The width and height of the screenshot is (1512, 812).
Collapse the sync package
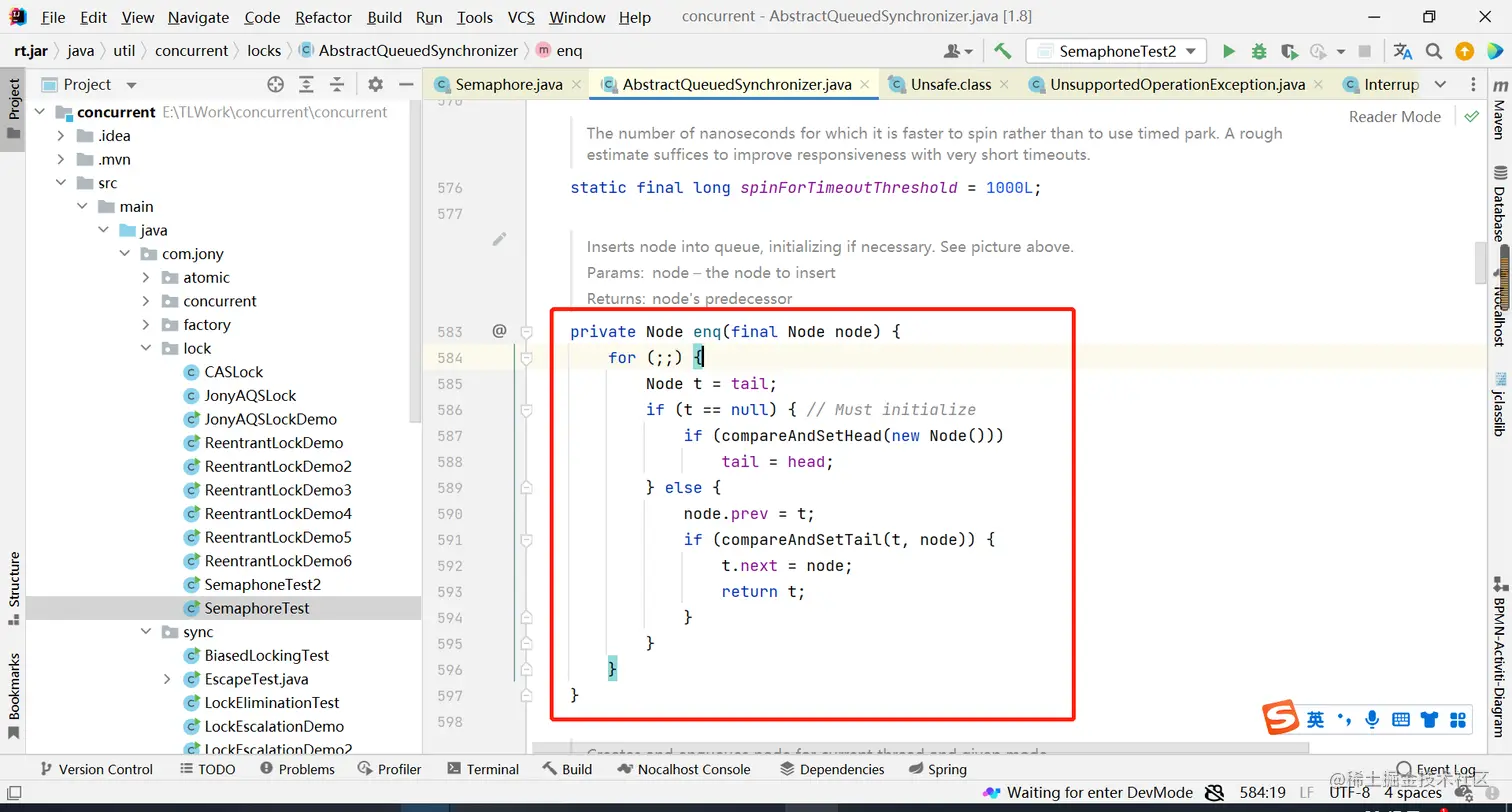point(146,632)
